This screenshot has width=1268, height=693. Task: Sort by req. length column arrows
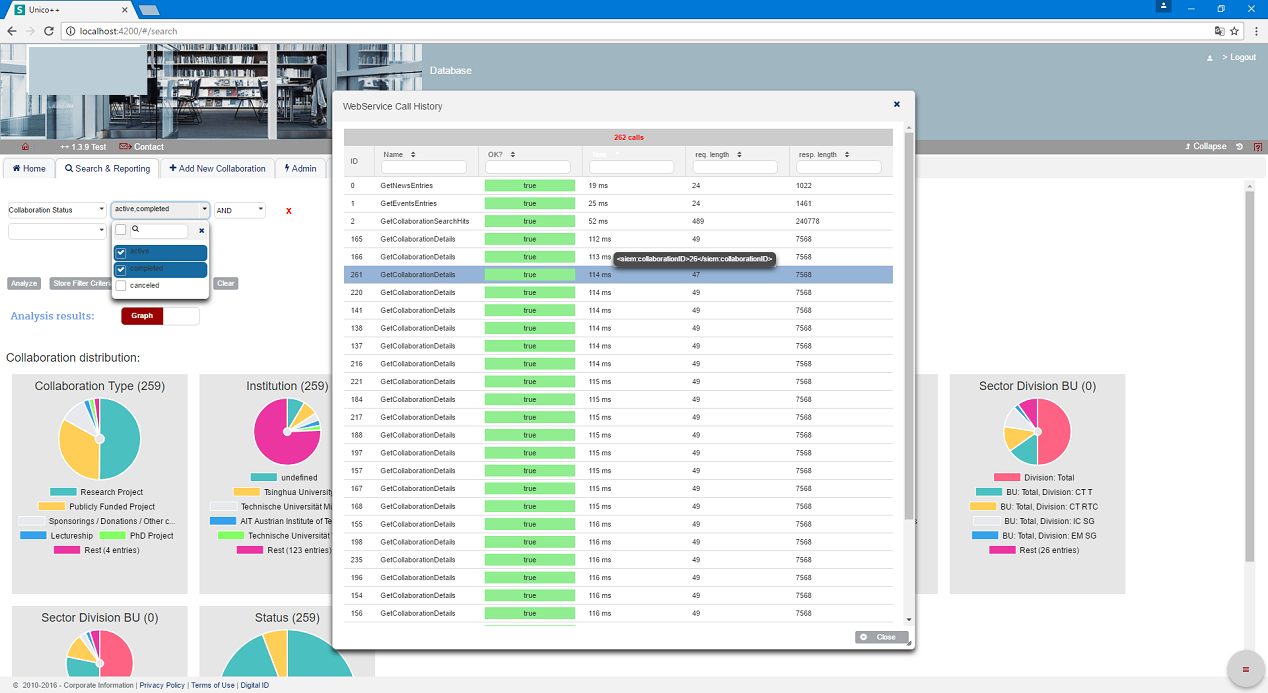click(739, 154)
